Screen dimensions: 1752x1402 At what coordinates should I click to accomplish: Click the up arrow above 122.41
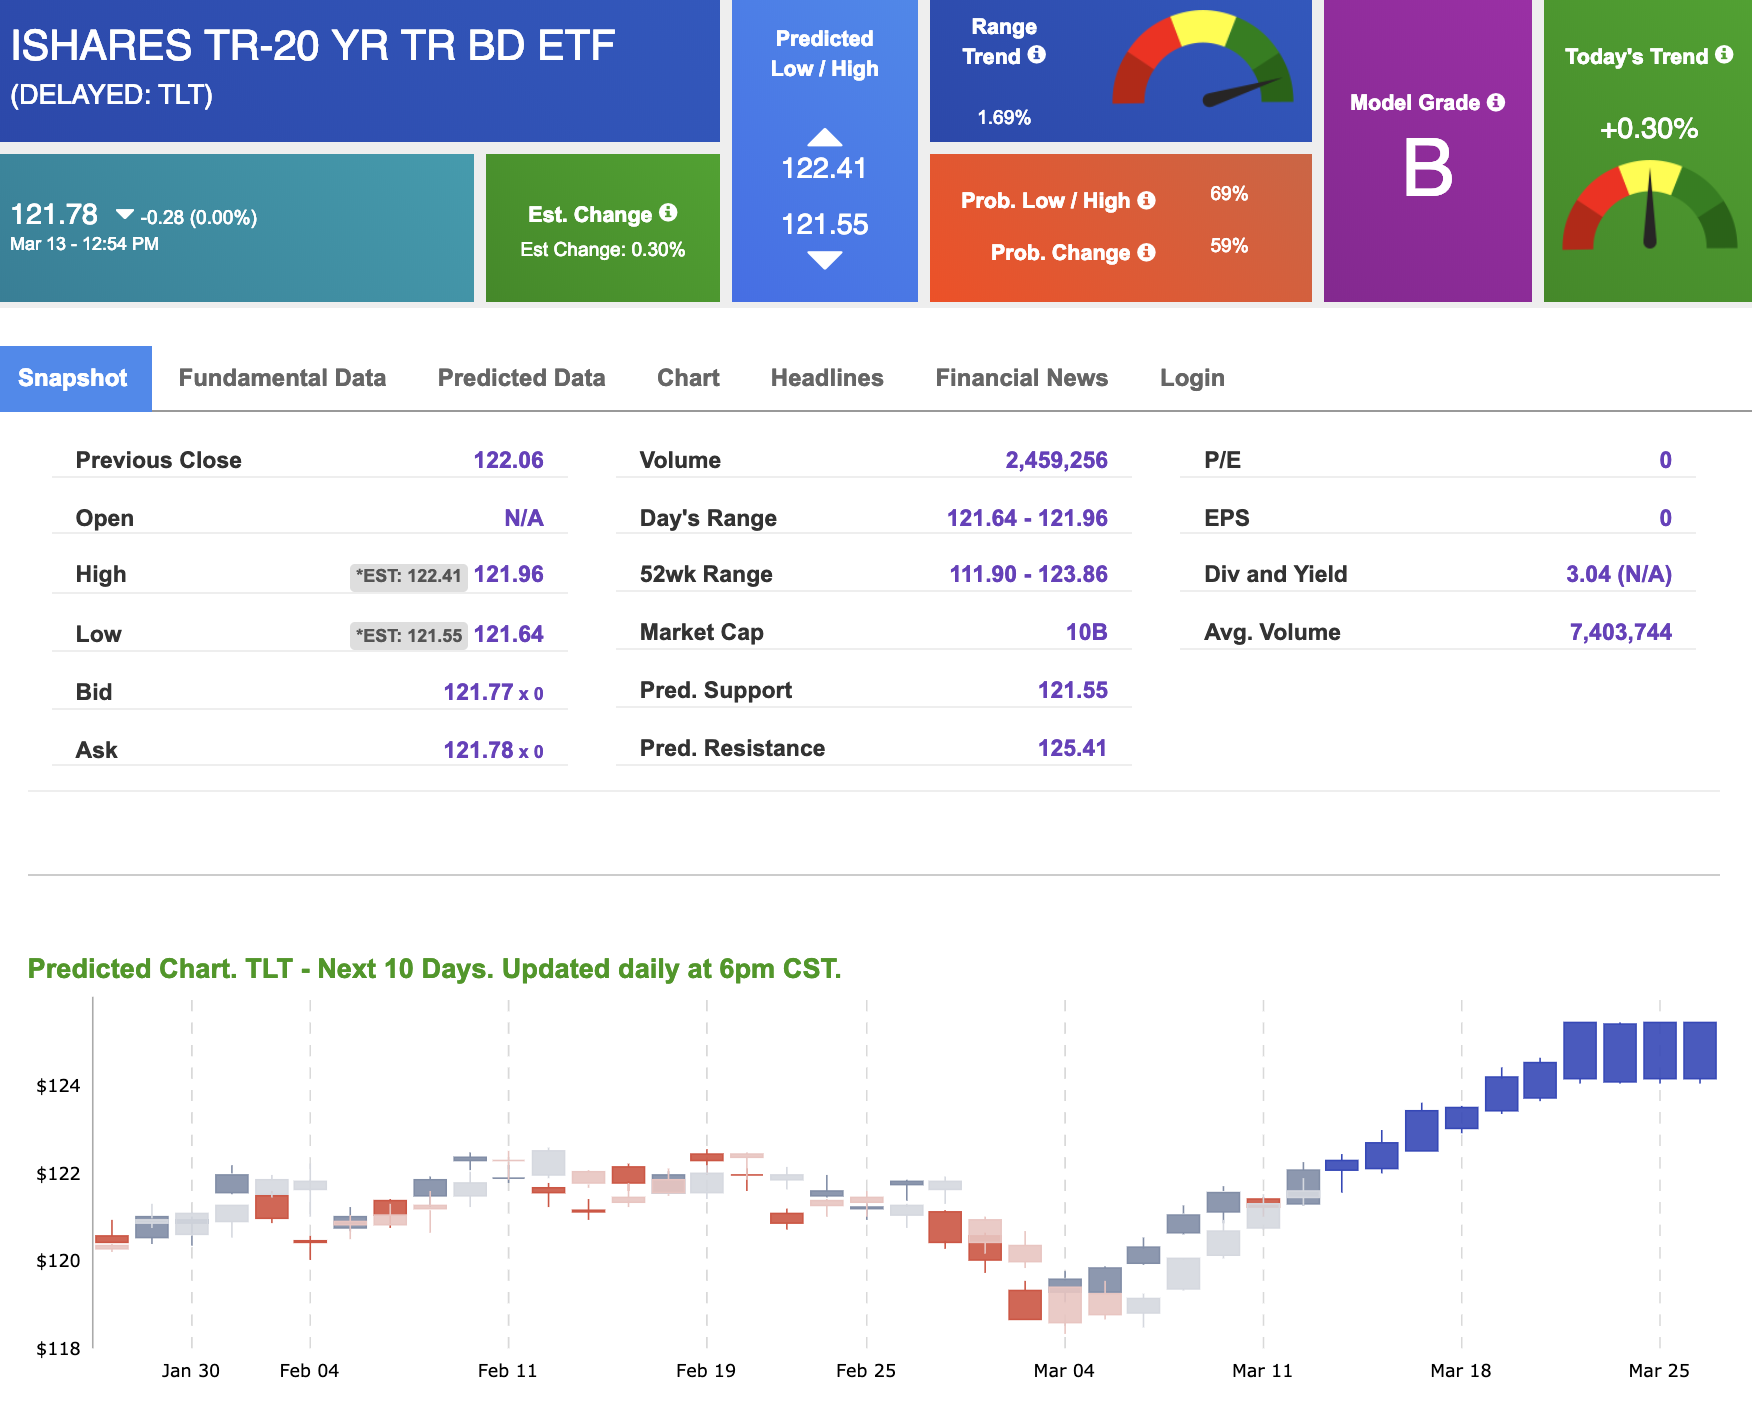point(824,137)
